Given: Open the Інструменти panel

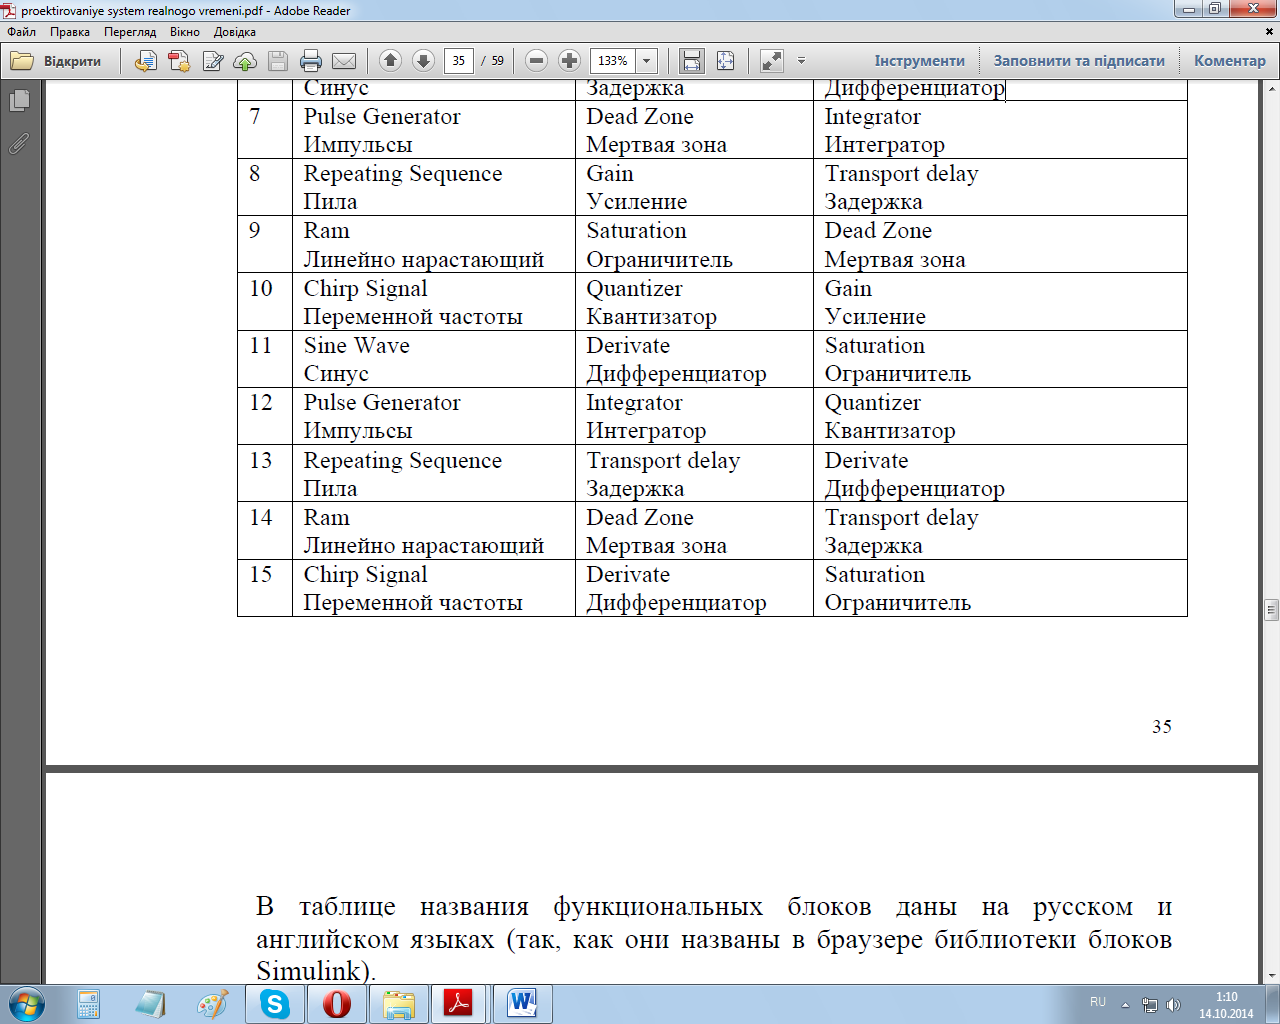Looking at the screenshot, I should (x=920, y=61).
